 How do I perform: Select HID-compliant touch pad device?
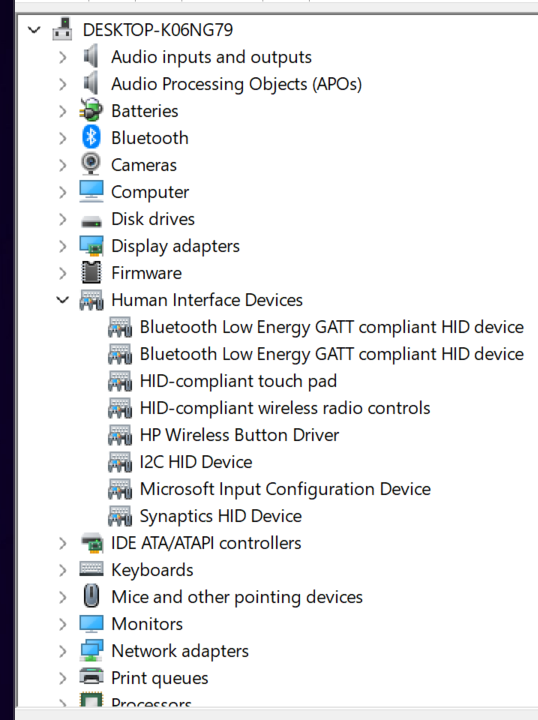[x=238, y=381]
